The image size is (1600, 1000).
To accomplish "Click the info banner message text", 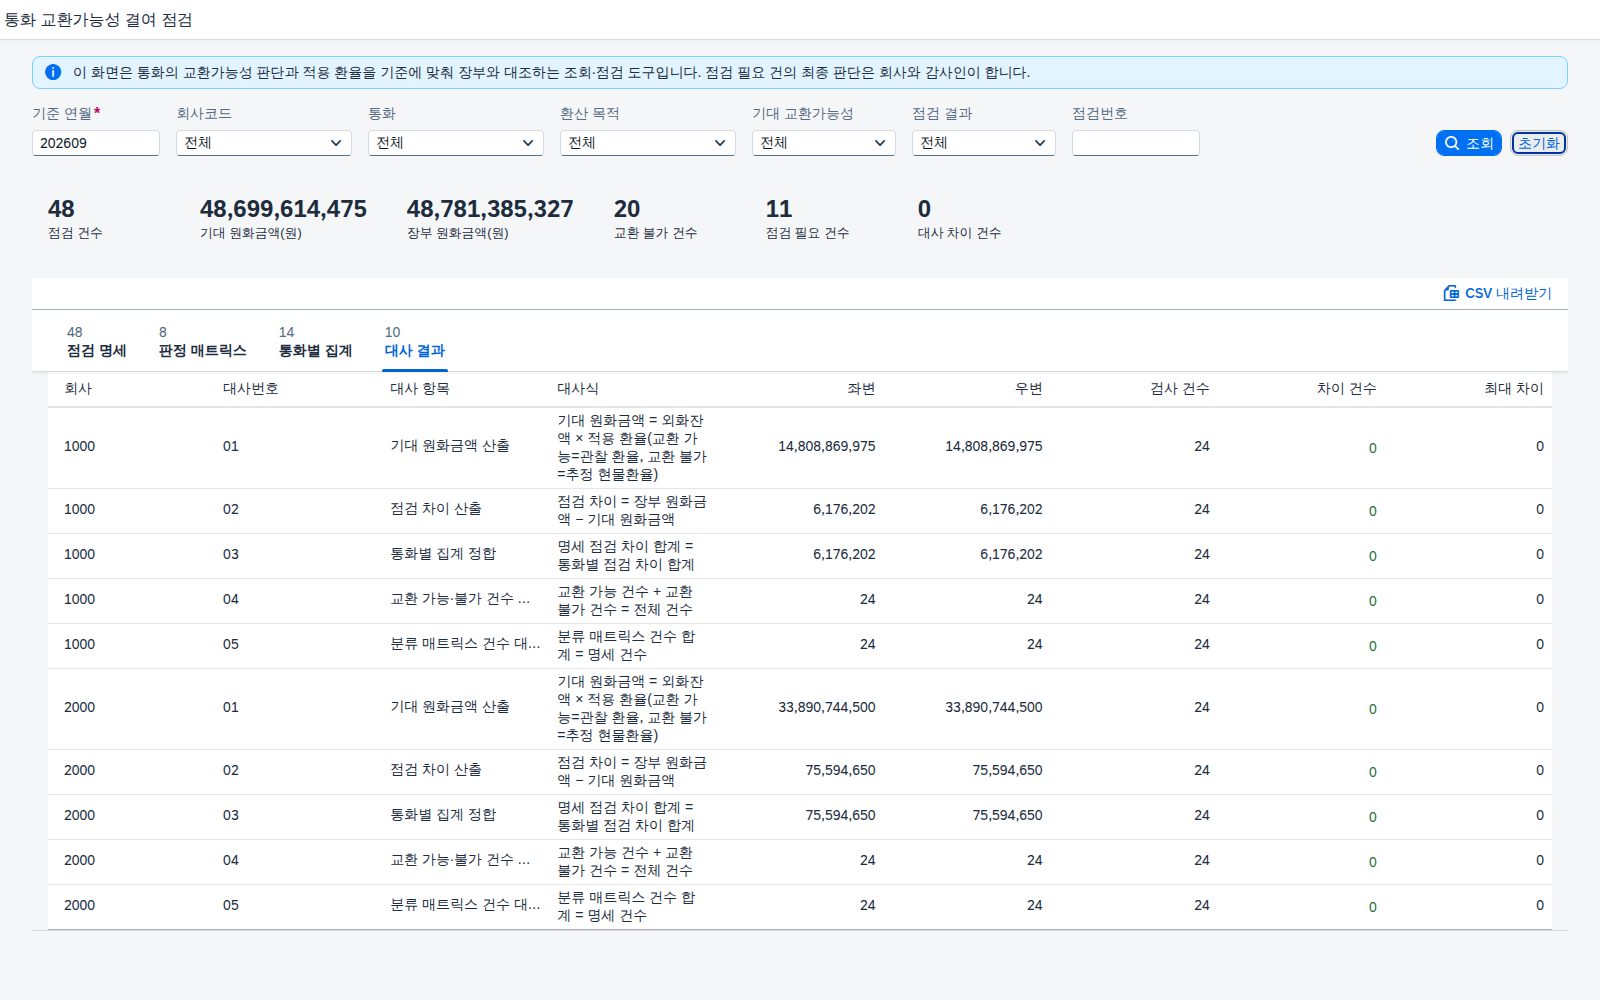I will click(551, 72).
